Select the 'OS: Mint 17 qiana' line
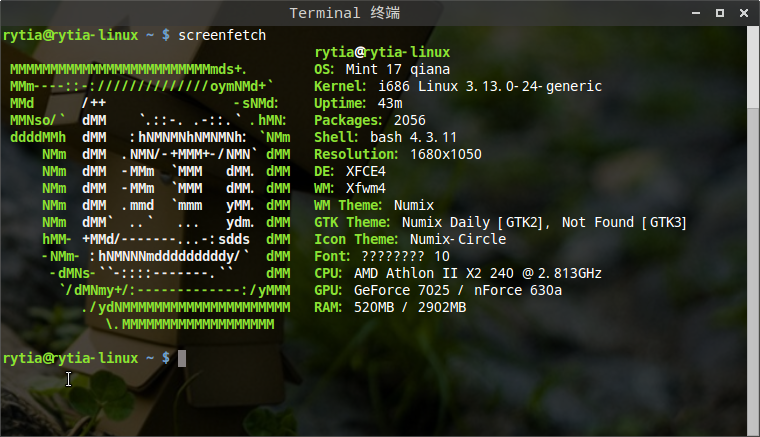The height and width of the screenshot is (437, 760). pyautogui.click(x=382, y=69)
